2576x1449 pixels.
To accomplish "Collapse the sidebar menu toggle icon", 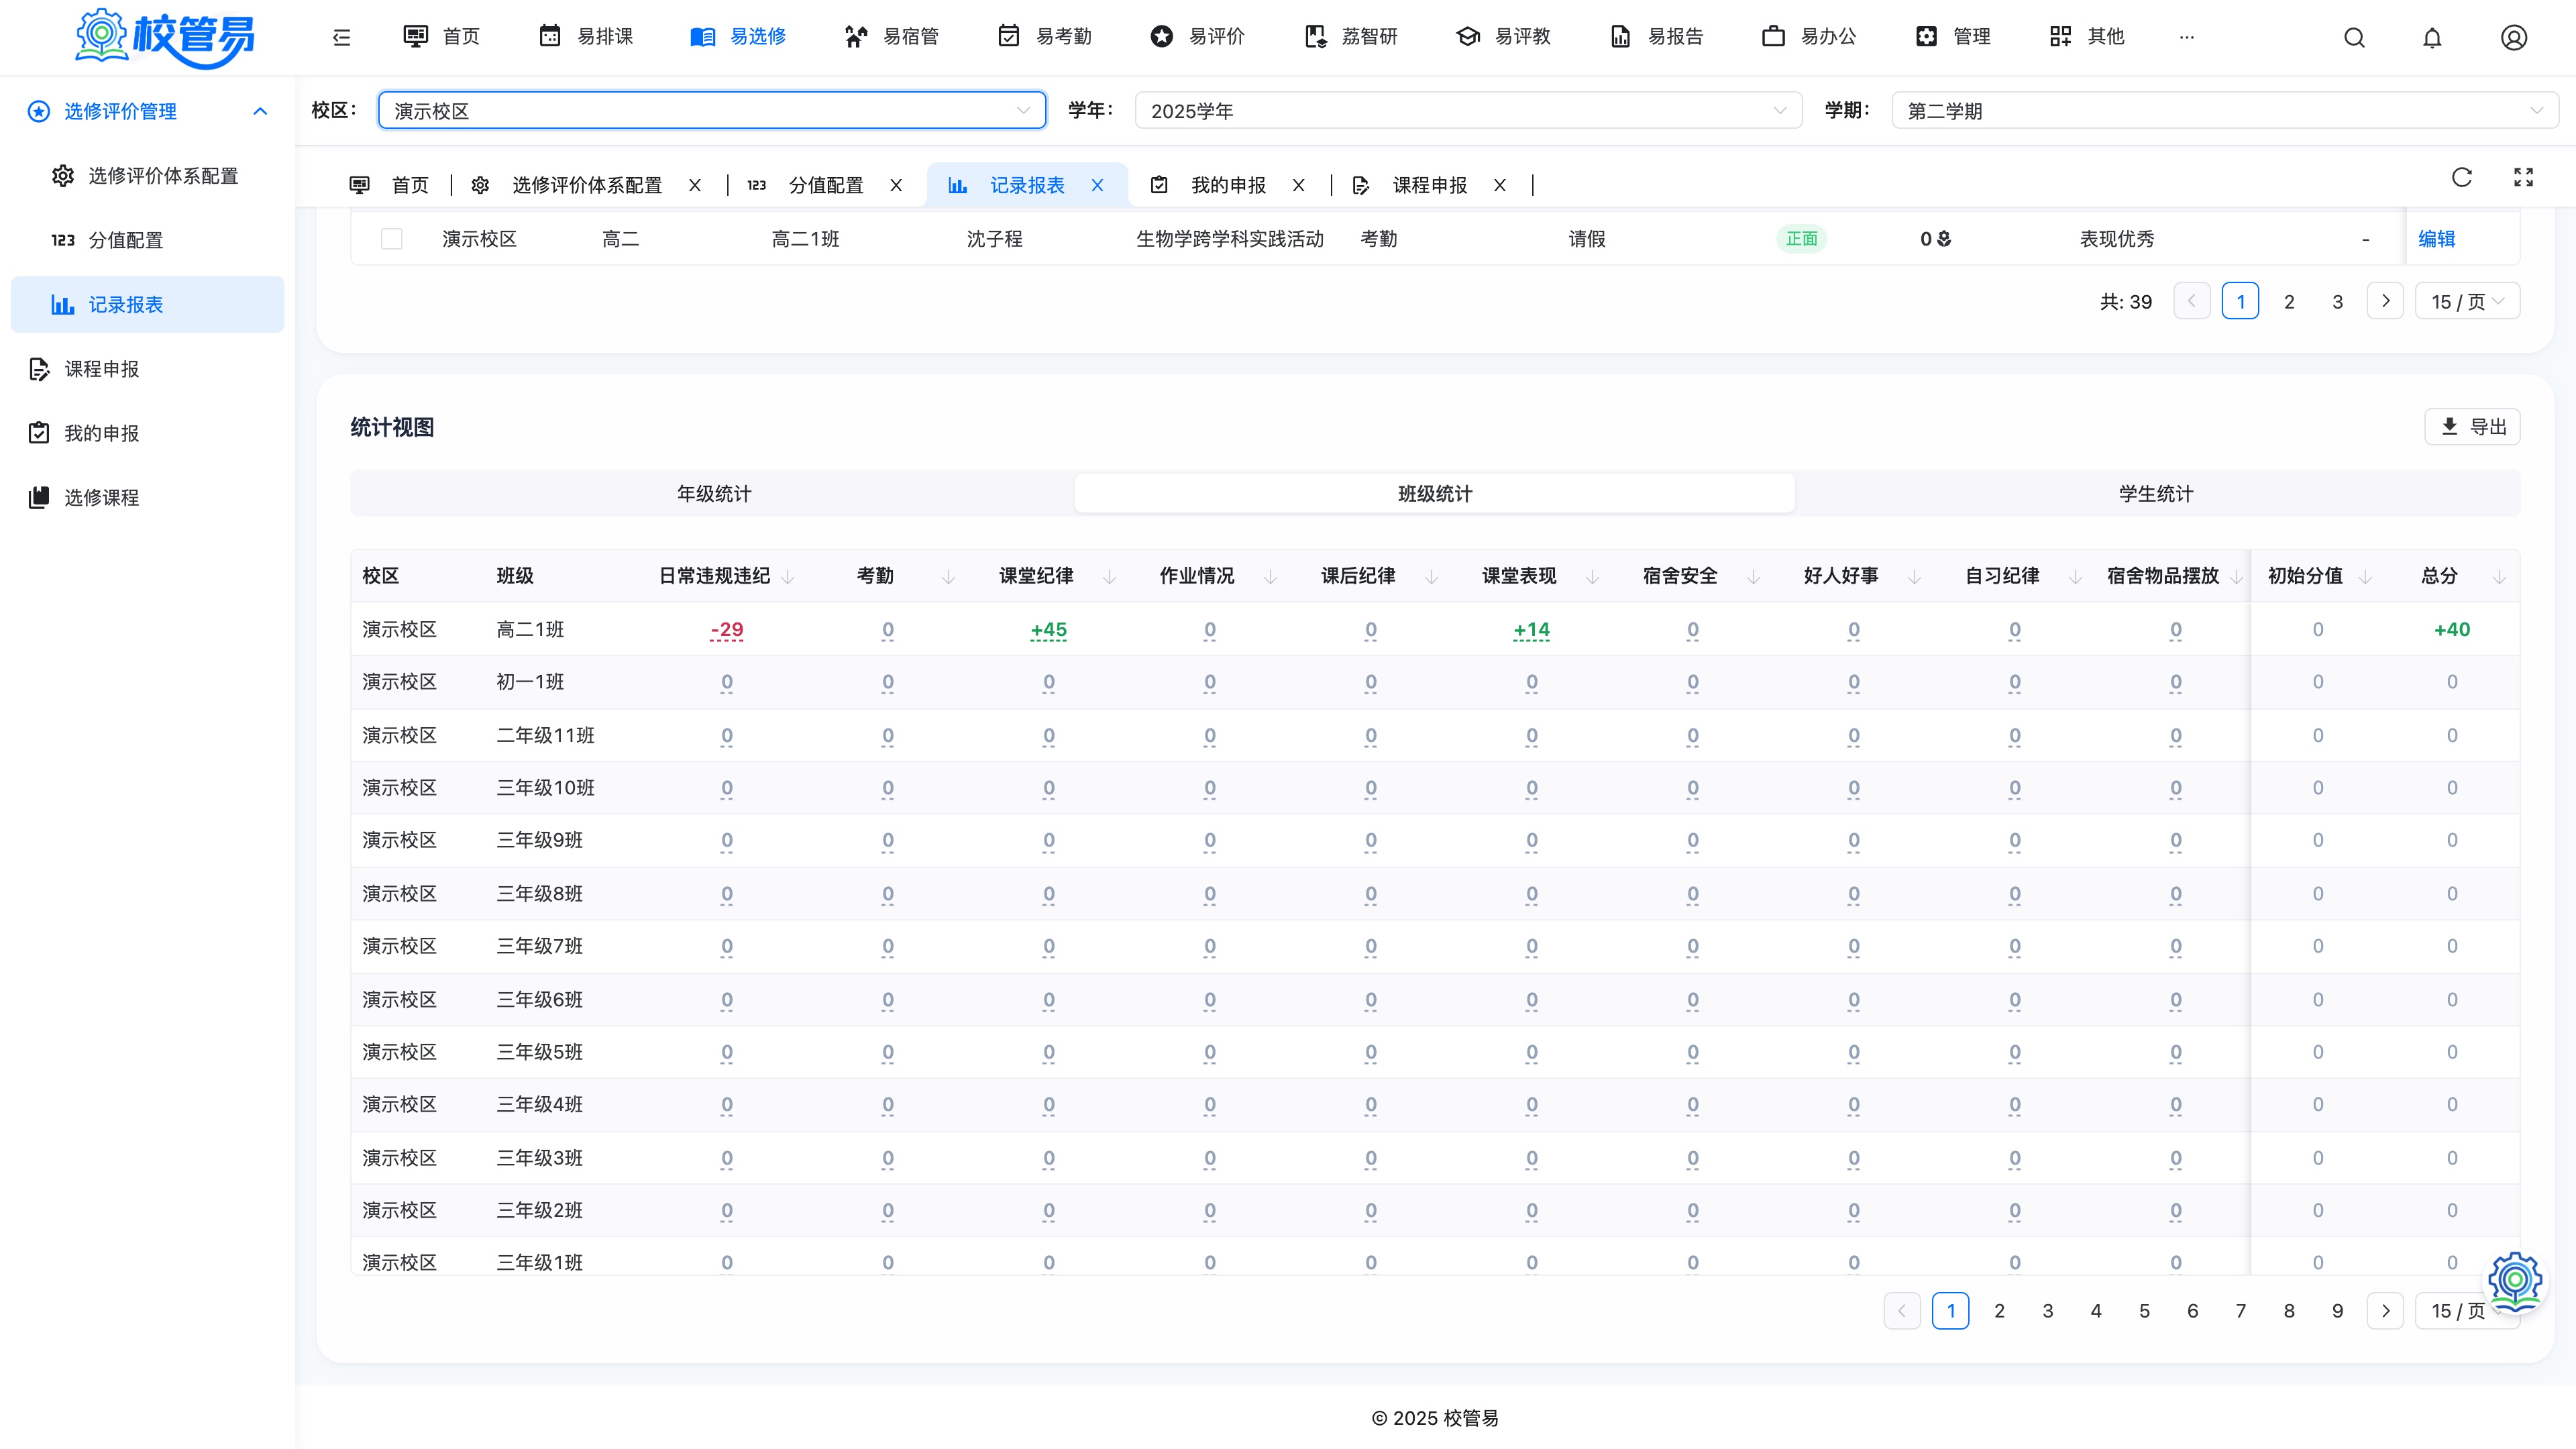I will tap(341, 37).
